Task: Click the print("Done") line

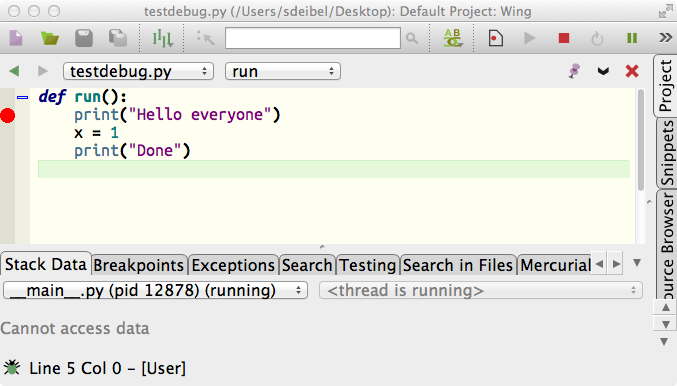Action: pos(132,151)
